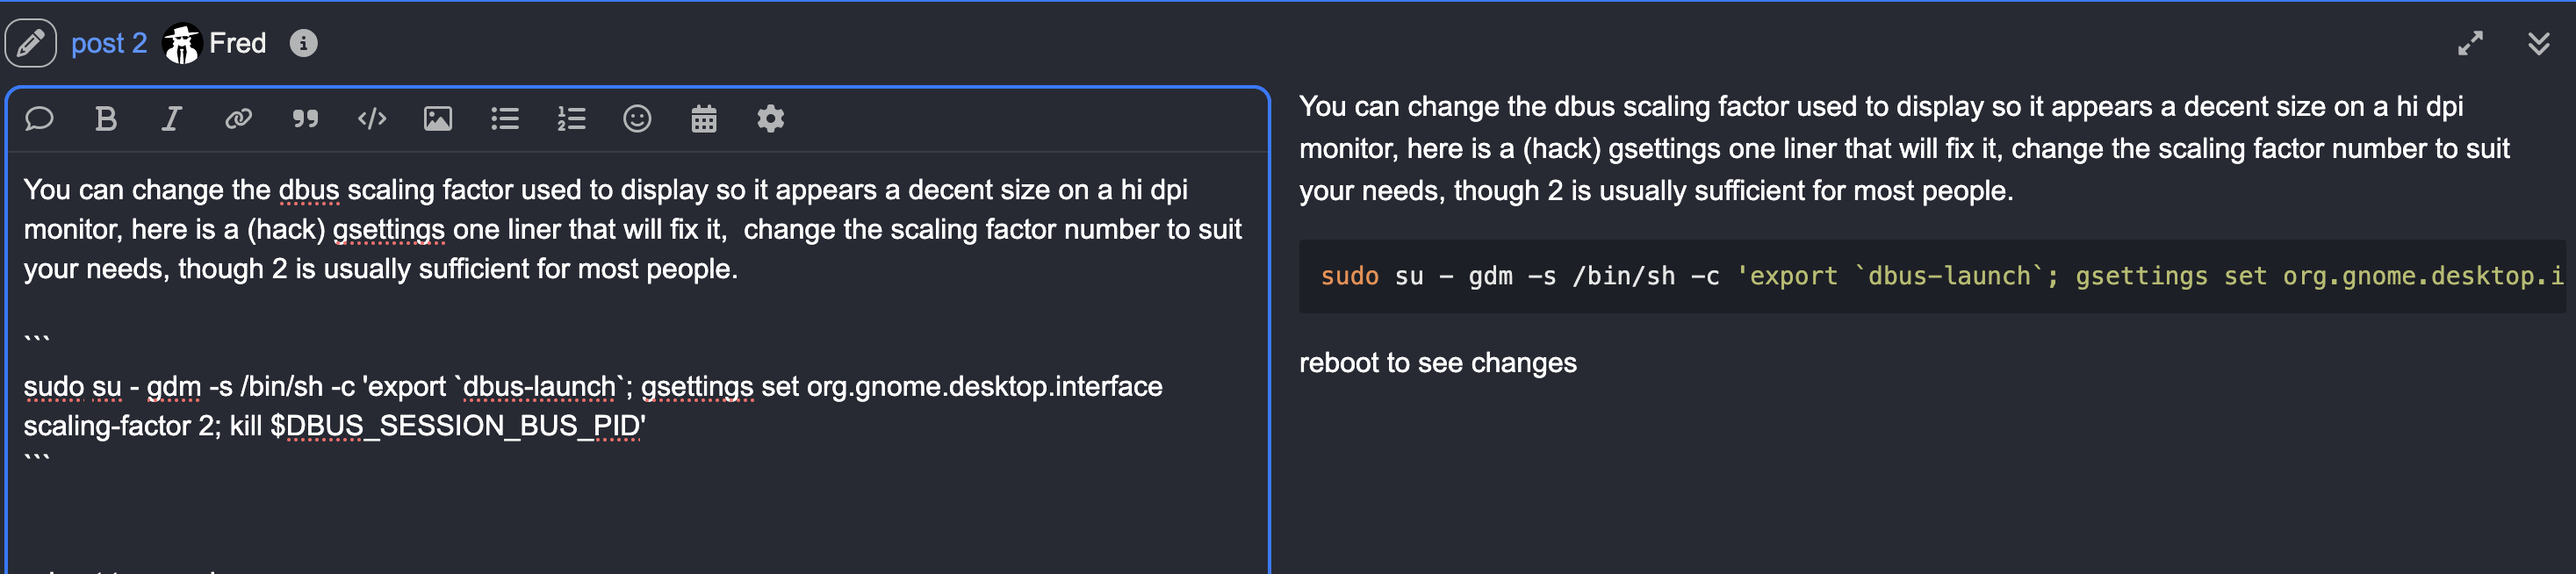Create a numbered list
The width and height of the screenshot is (2576, 574).
click(x=571, y=119)
